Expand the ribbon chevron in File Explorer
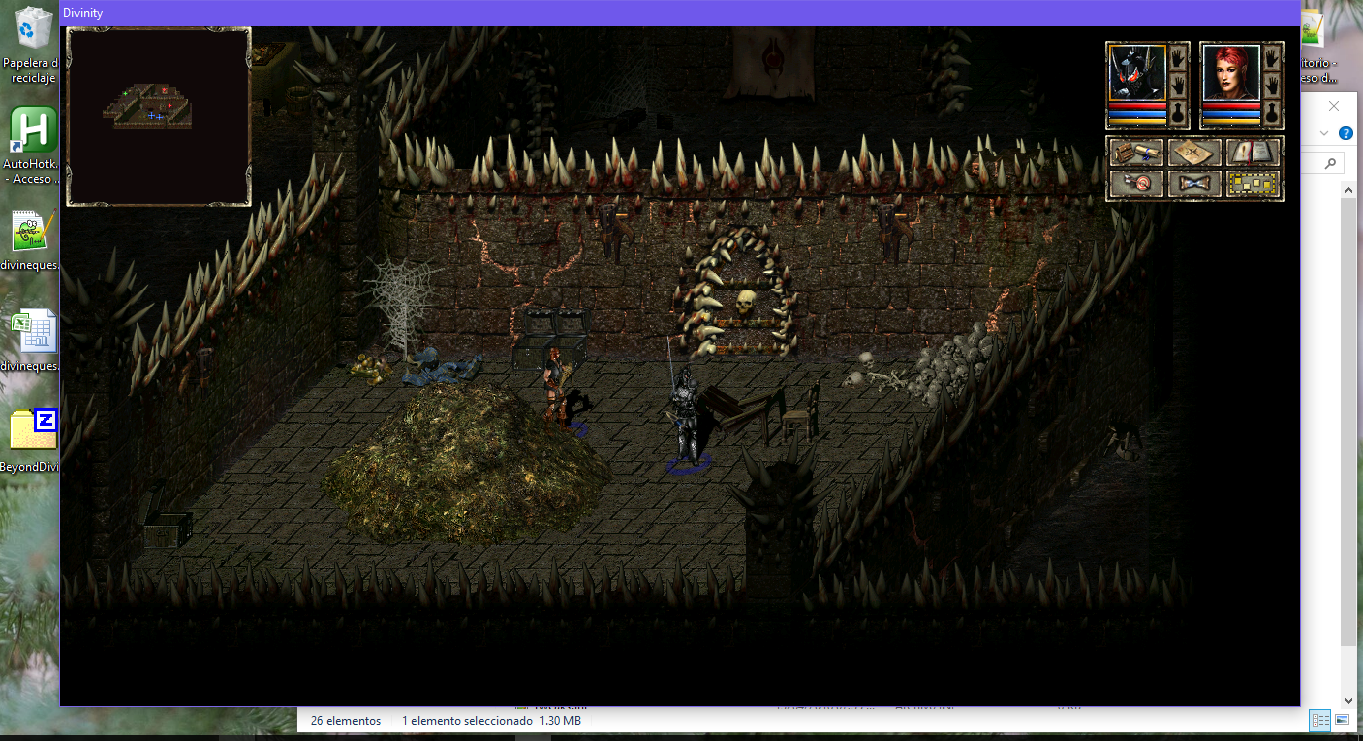This screenshot has height=741, width=1363. click(1324, 132)
